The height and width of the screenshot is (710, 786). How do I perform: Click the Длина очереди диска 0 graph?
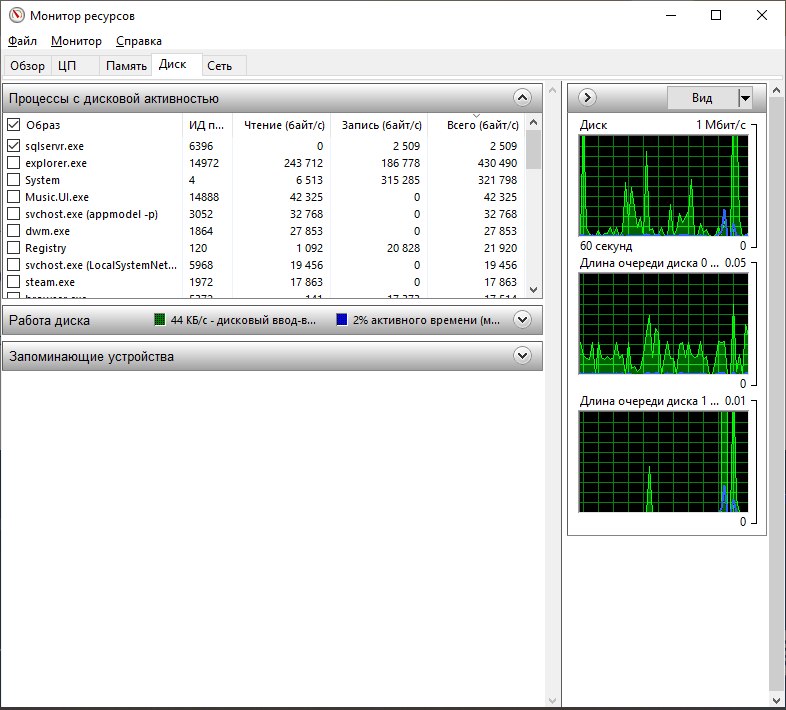coord(663,323)
